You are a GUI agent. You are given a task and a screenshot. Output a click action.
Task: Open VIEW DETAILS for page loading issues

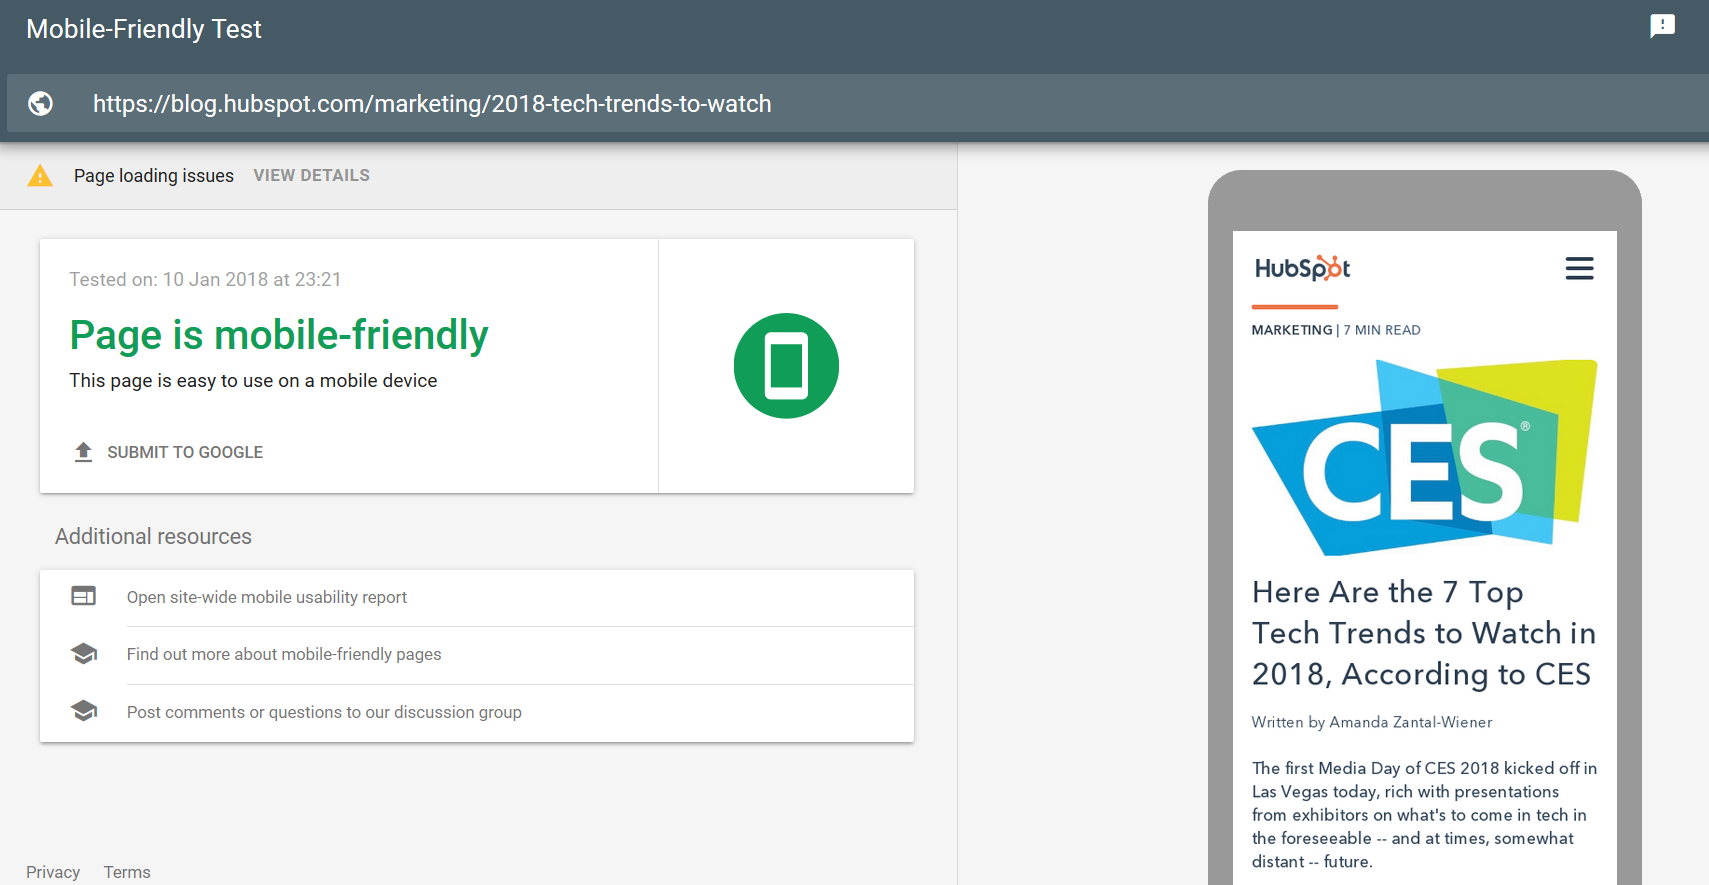[x=311, y=176]
